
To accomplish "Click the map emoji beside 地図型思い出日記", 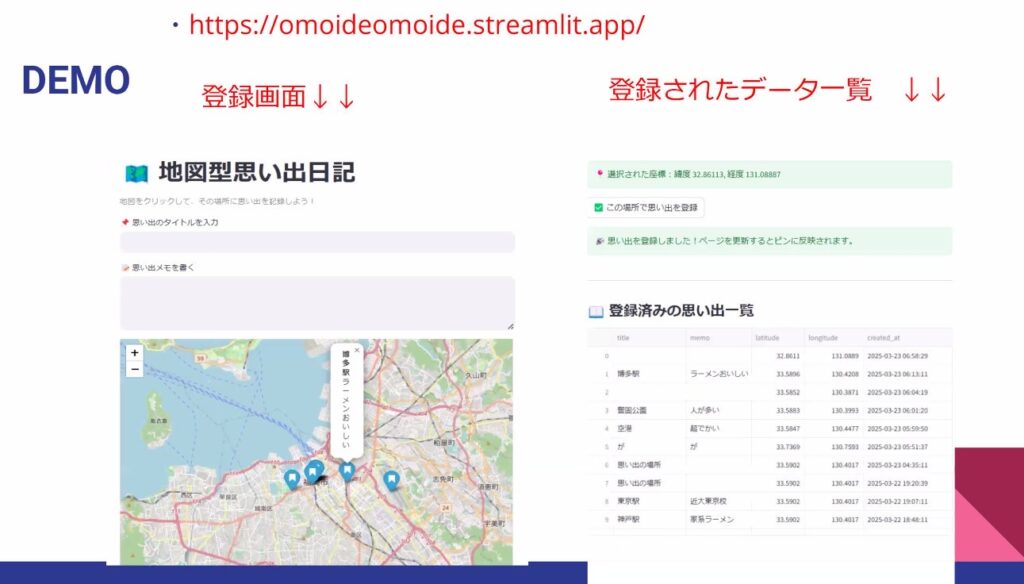I will (136, 174).
